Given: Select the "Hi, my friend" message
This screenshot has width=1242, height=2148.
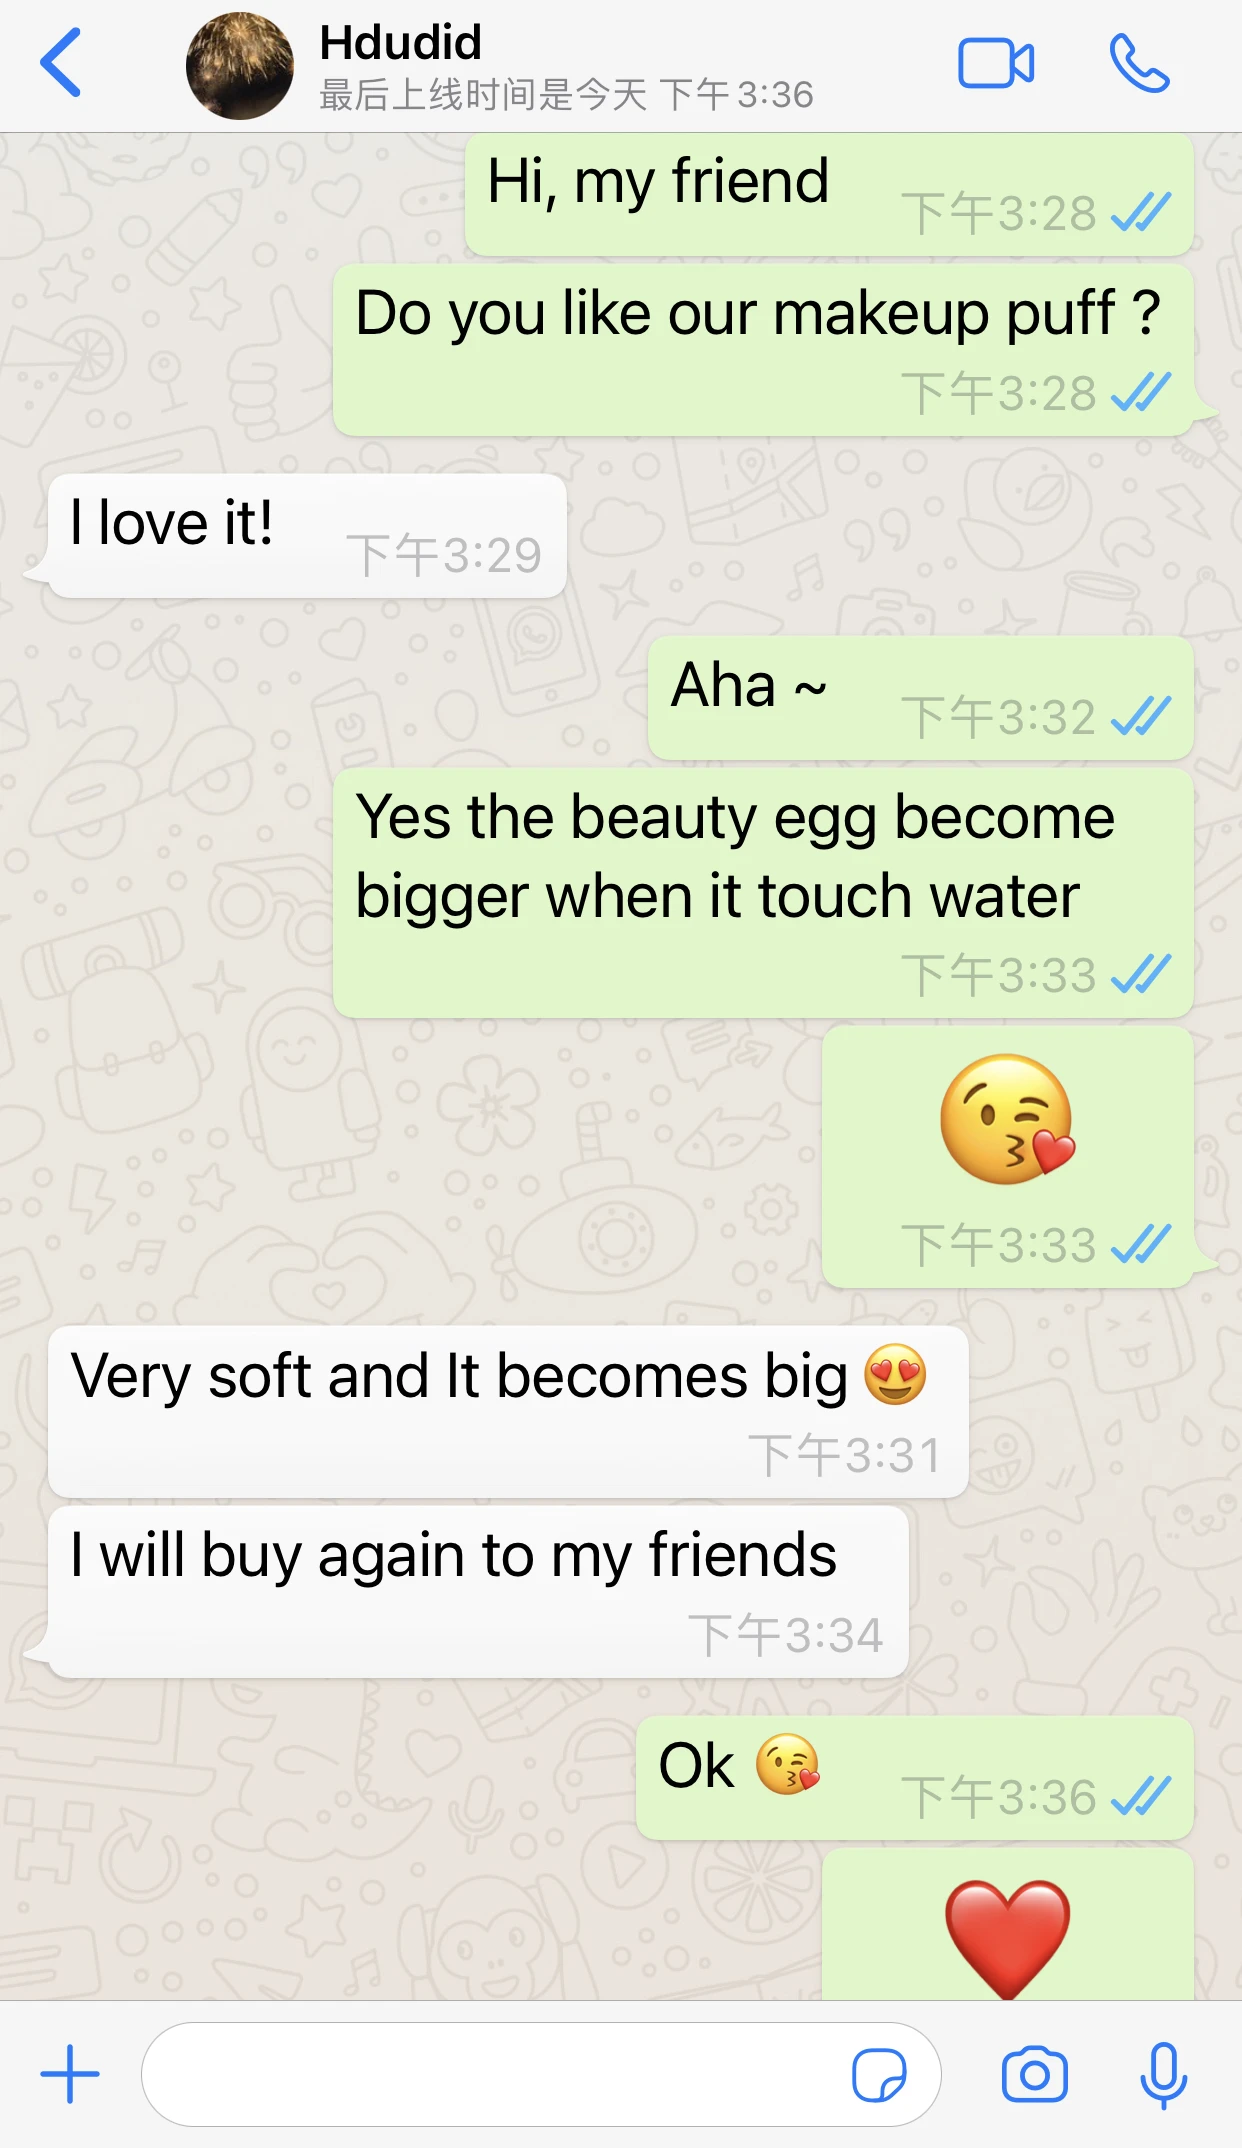Looking at the screenshot, I should point(829,194).
